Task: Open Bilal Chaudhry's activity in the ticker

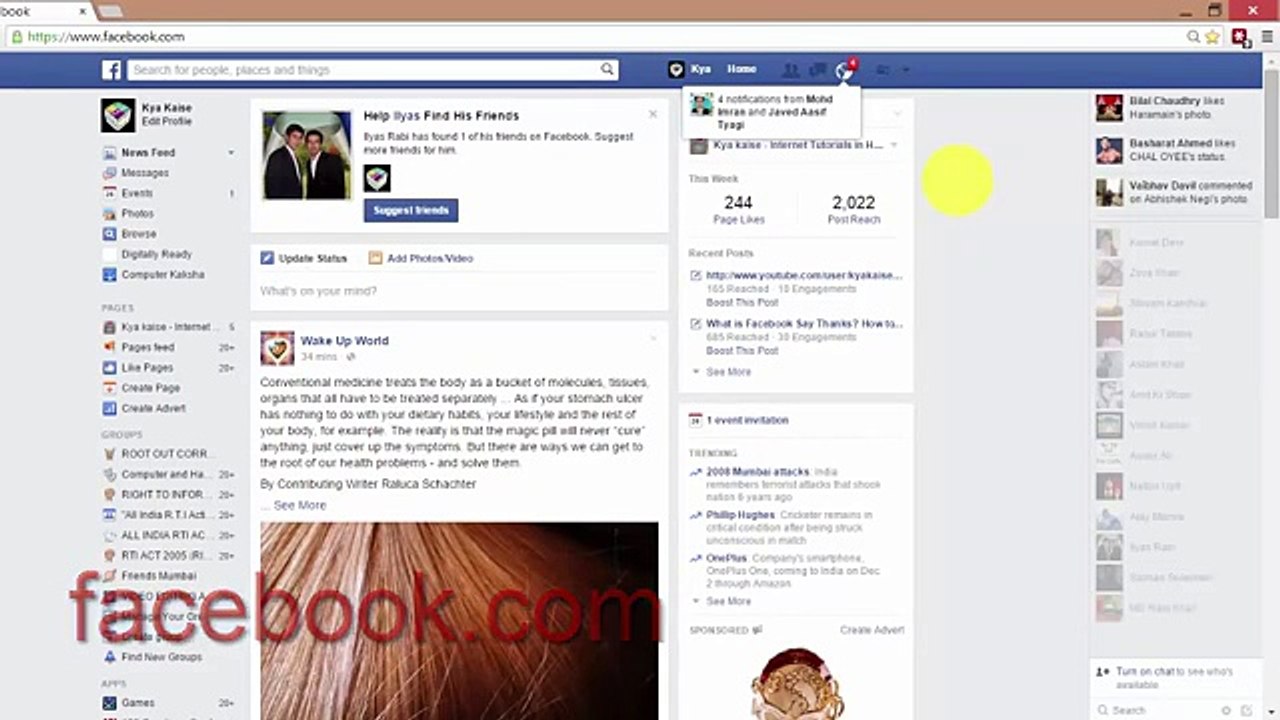Action: [x=1174, y=108]
